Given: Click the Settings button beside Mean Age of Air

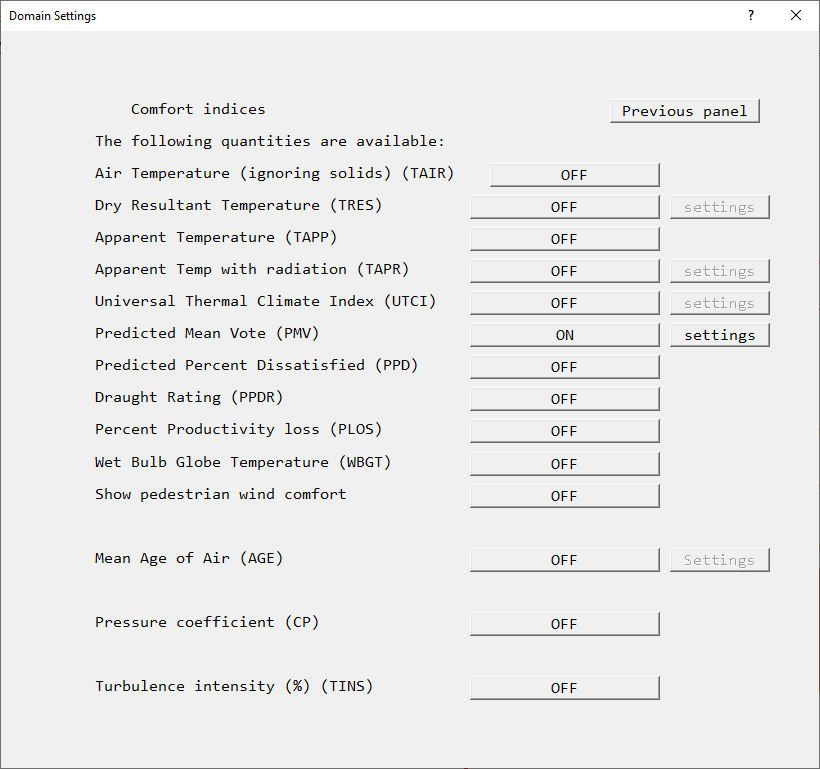Looking at the screenshot, I should tap(719, 560).
